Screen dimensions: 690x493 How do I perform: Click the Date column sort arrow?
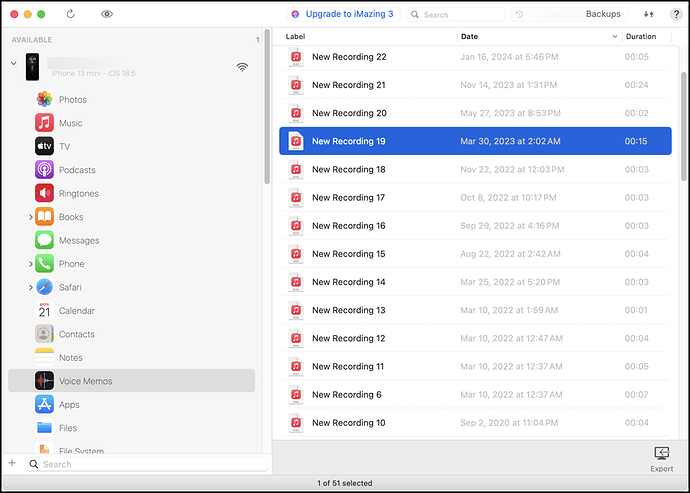(615, 37)
